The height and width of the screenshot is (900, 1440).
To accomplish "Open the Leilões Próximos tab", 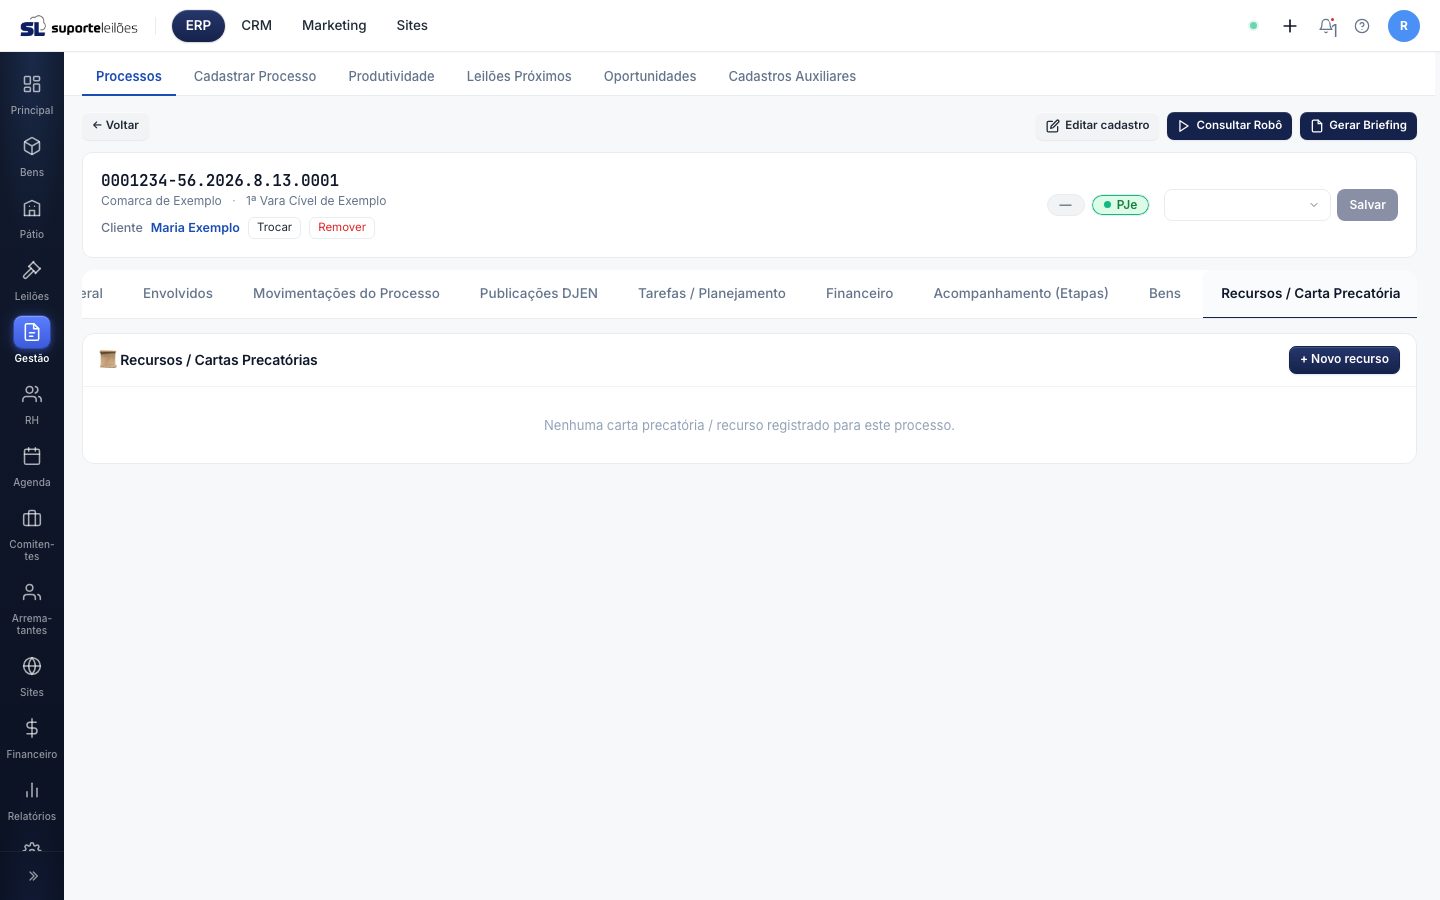I will 519,76.
